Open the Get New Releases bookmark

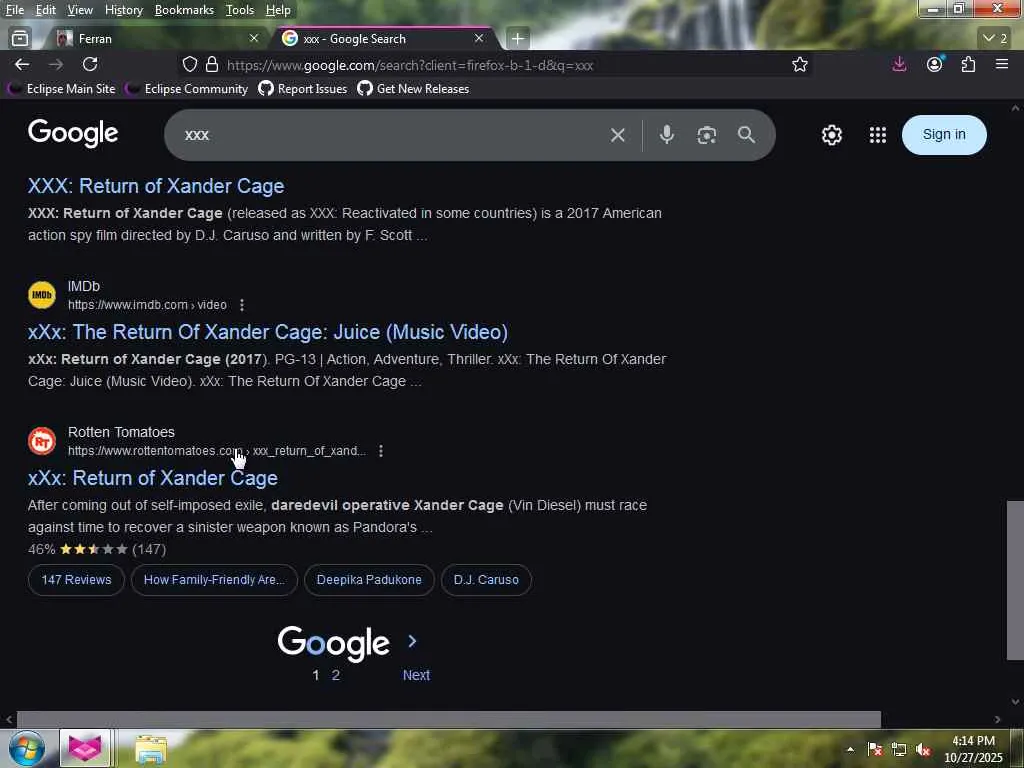pyautogui.click(x=413, y=89)
